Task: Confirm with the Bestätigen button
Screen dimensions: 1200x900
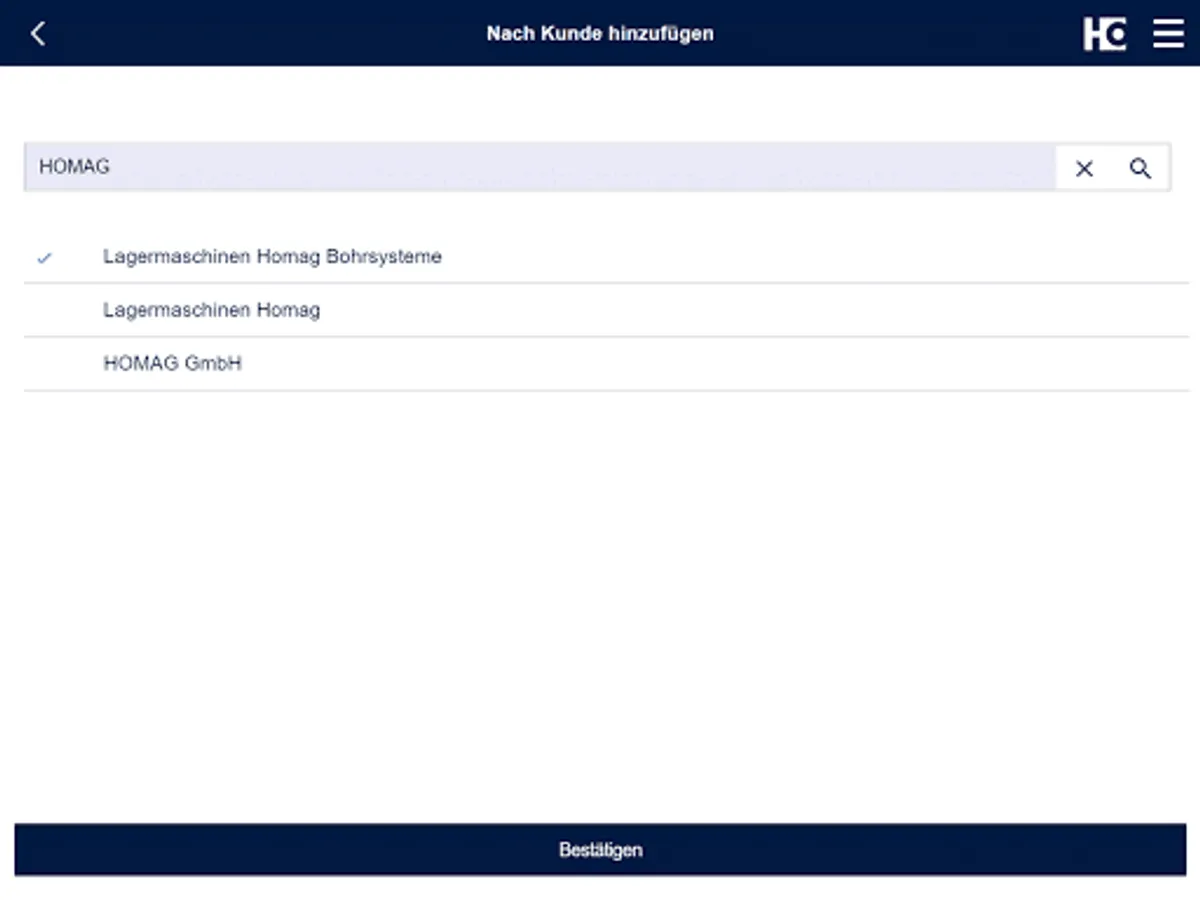Action: click(x=600, y=850)
